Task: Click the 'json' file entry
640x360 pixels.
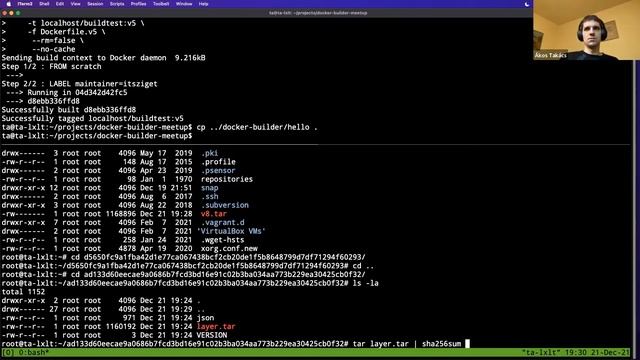Action: point(205,318)
